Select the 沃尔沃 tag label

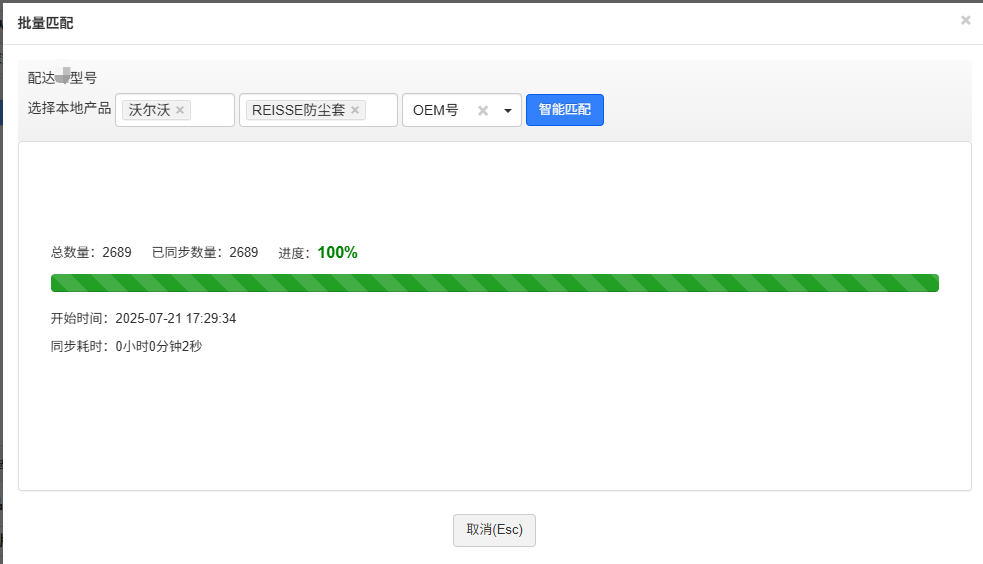[x=149, y=111]
